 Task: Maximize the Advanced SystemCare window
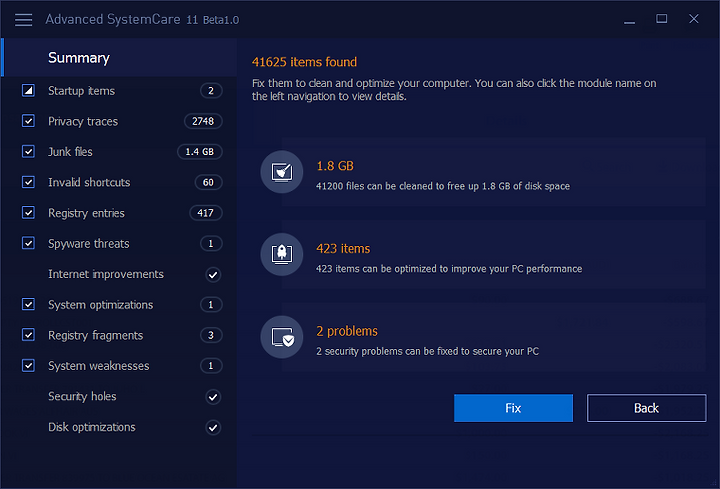click(661, 19)
